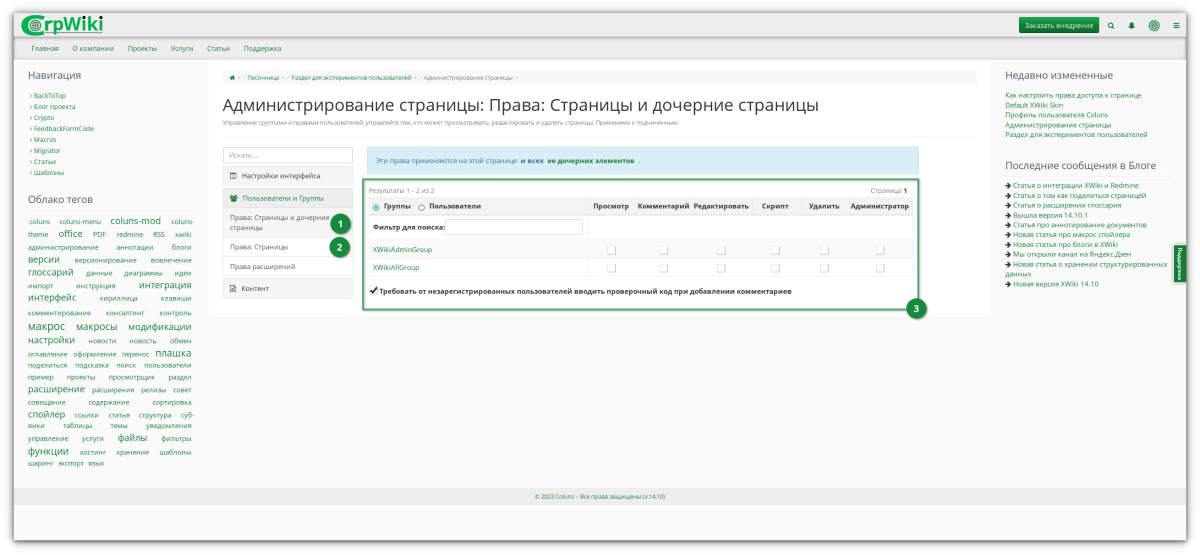Select the Пользователи radio button
Image resolution: width=1200 pixels, height=555 pixels.
[421, 207]
